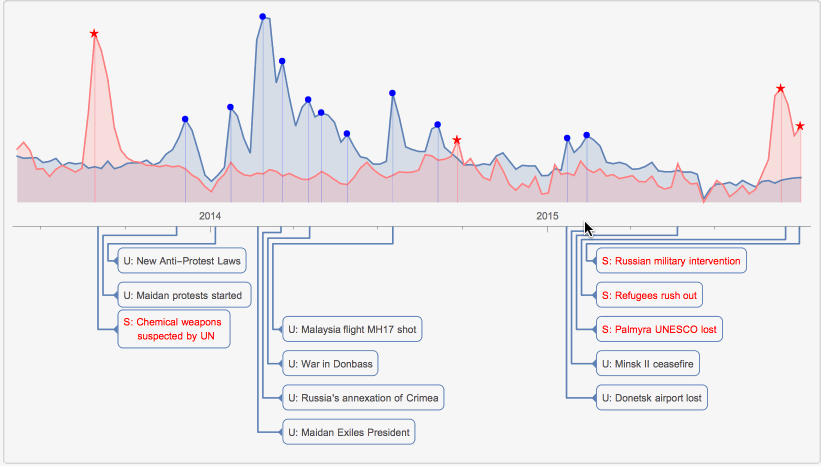Click the red star atop the late-2015 red peak
The width and height of the screenshot is (821, 466).
780,88
